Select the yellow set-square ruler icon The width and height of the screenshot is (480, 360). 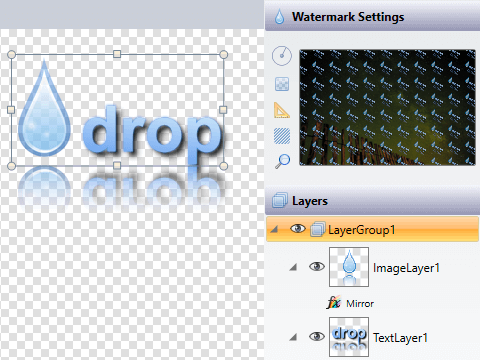click(x=282, y=110)
